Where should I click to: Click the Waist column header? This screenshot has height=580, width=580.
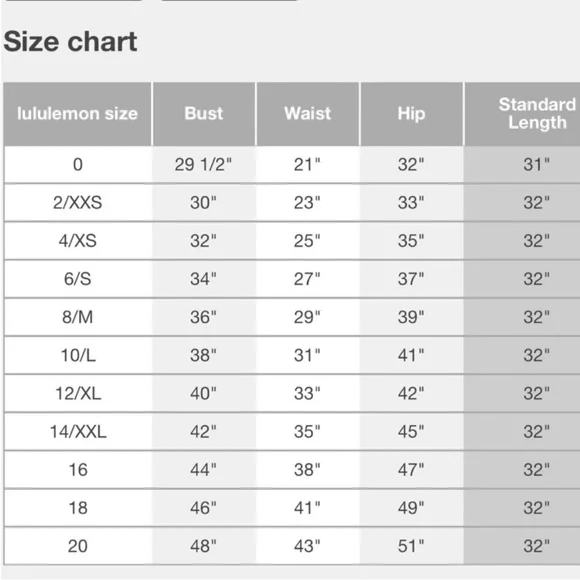[x=307, y=114]
